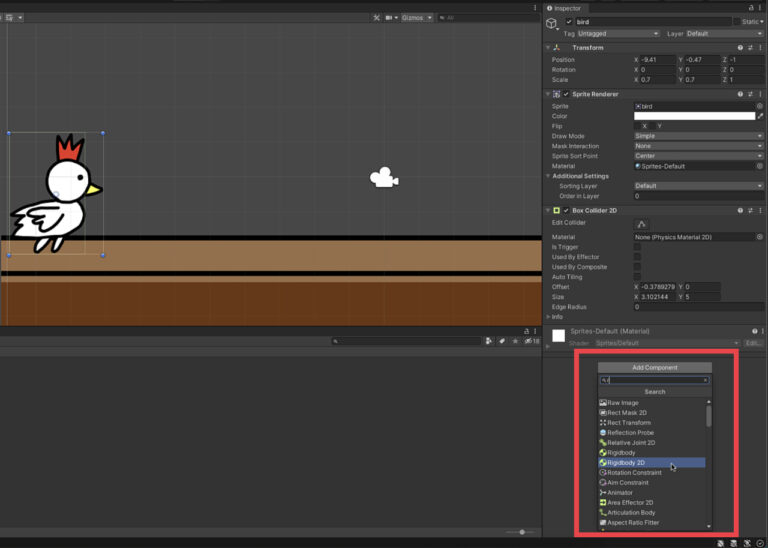768x548 pixels.
Task: Collapse the Additional Settings foldout
Action: coord(549,176)
